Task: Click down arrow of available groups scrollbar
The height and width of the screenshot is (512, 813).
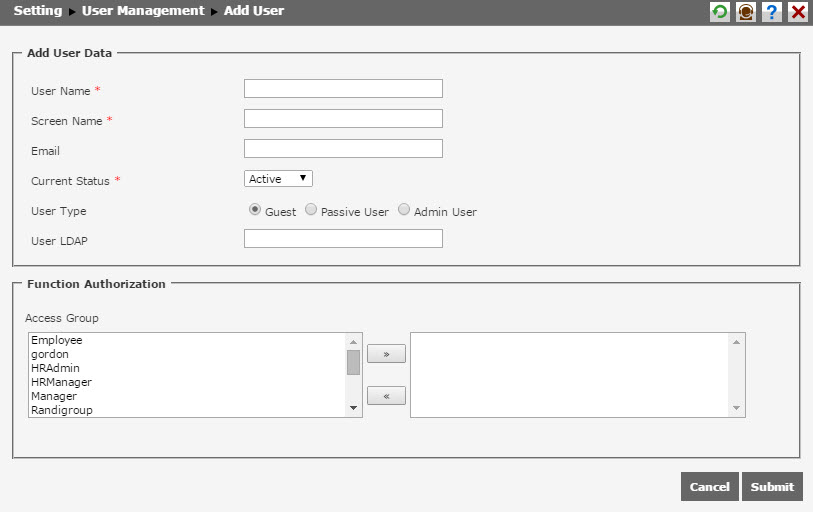Action: 354,408
